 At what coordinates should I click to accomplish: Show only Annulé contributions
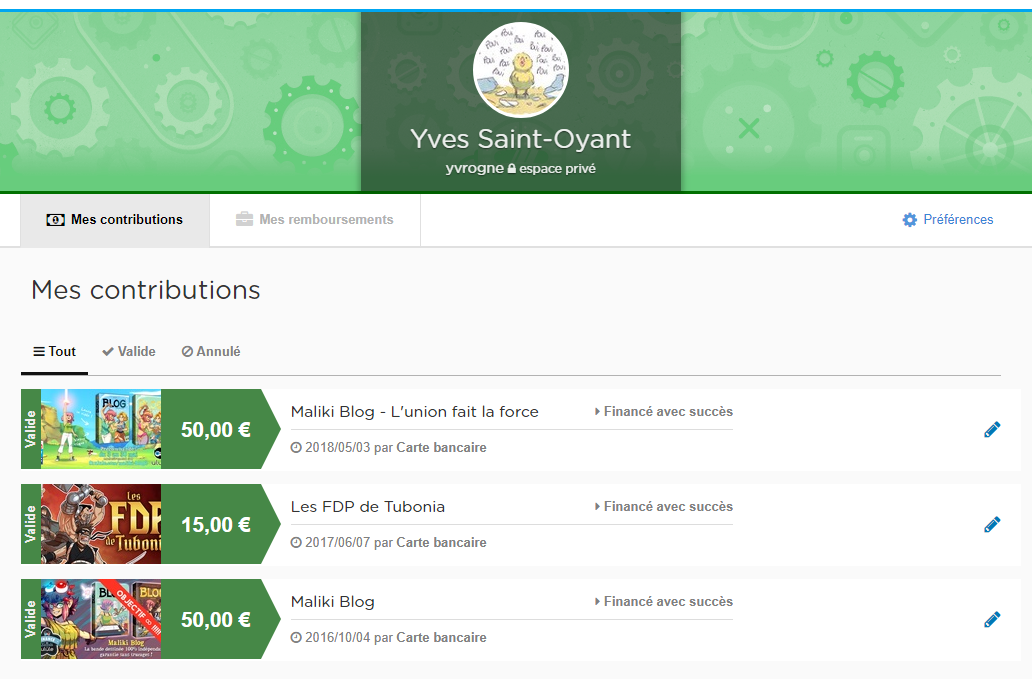(x=211, y=352)
